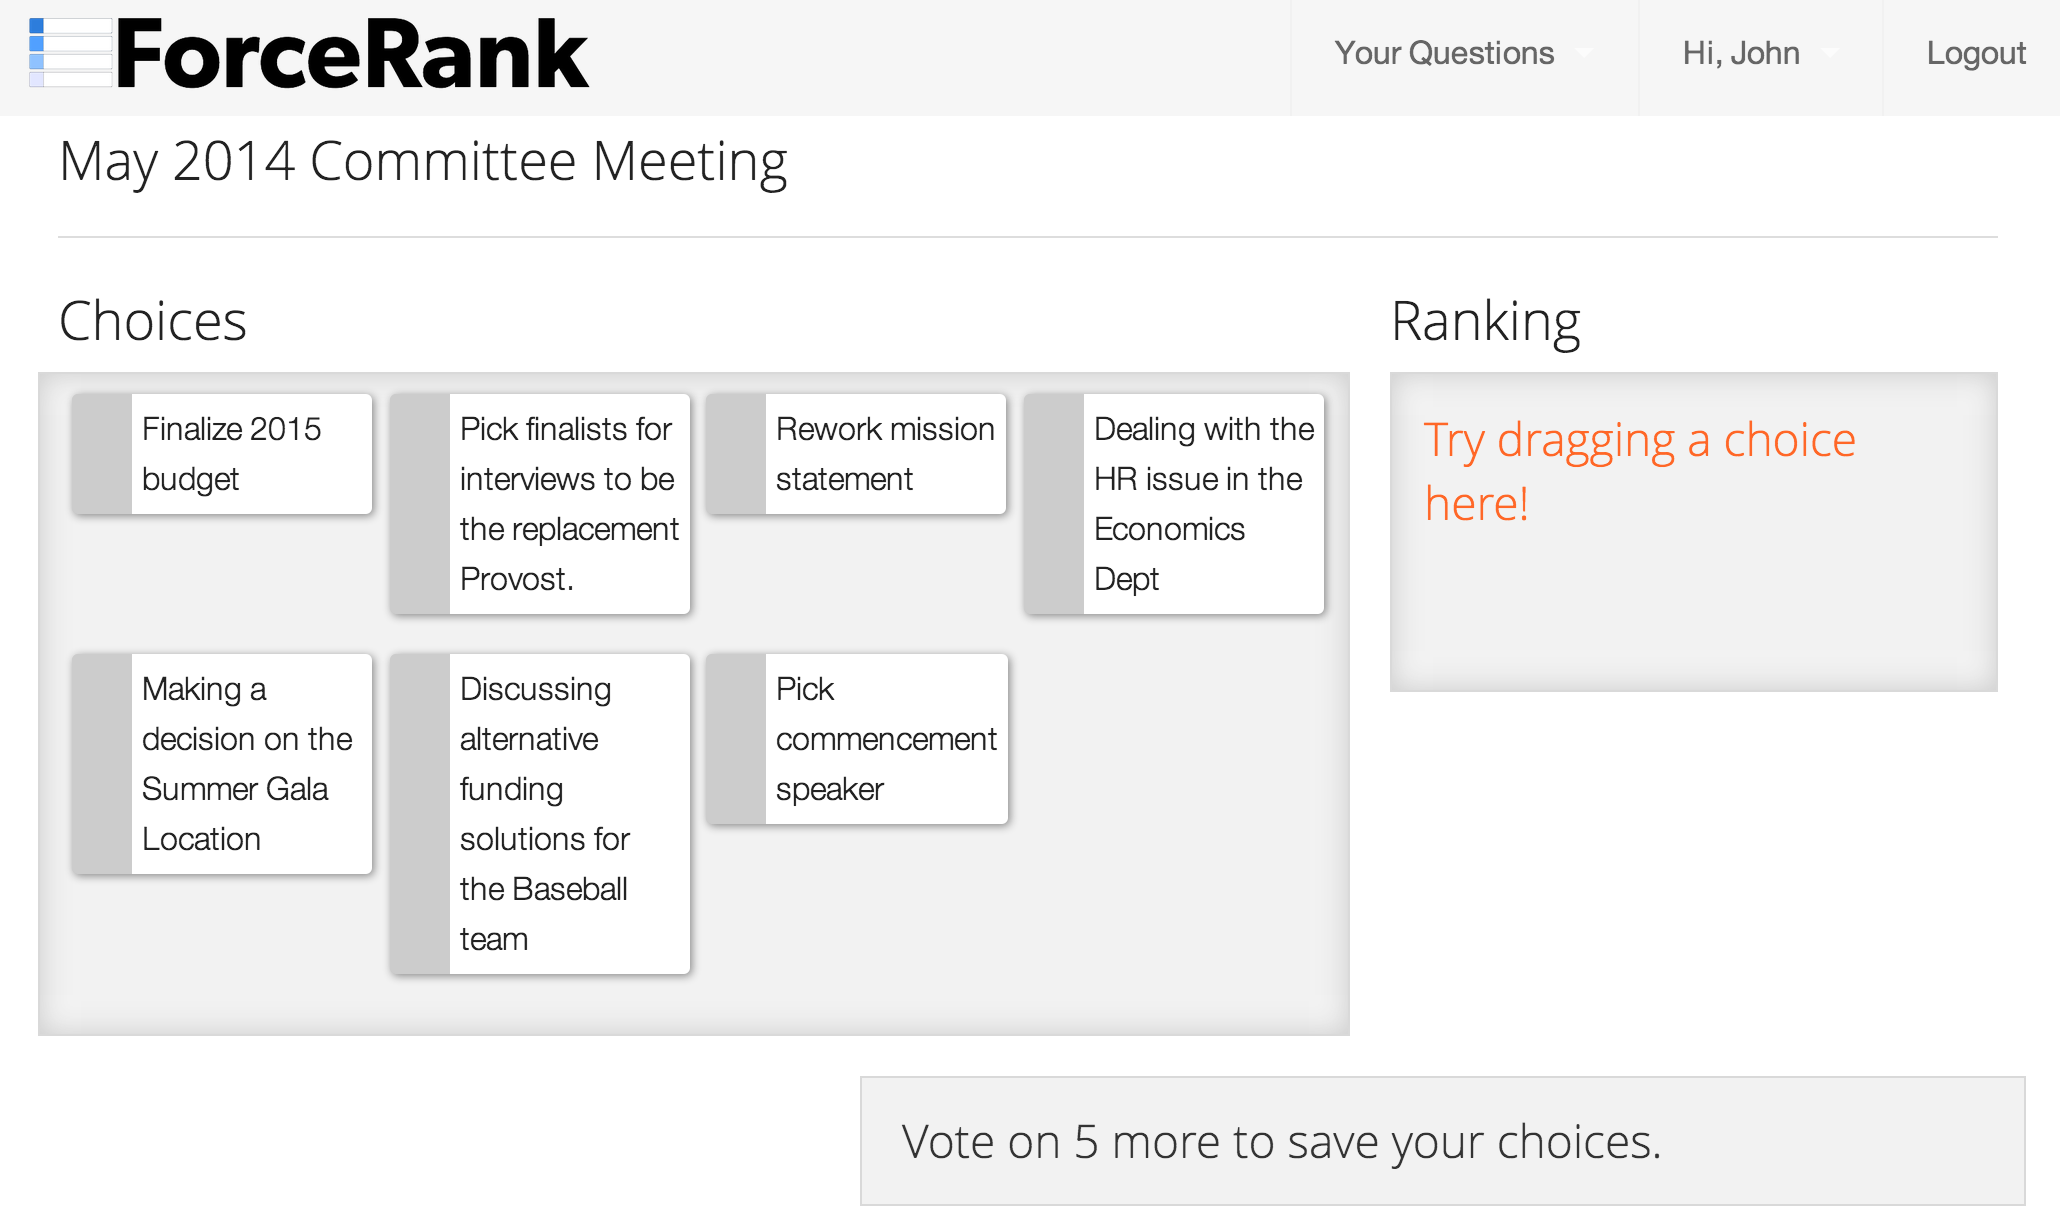Image resolution: width=2060 pixels, height=1232 pixels.
Task: Expand the Your Questions dropdown arrow
Action: 1583,53
